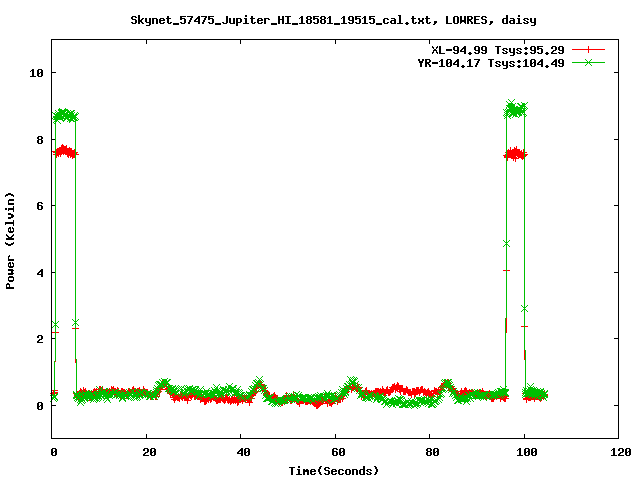
Task: Click the green YR calibration plateau near 100 seconds
Action: point(516,109)
